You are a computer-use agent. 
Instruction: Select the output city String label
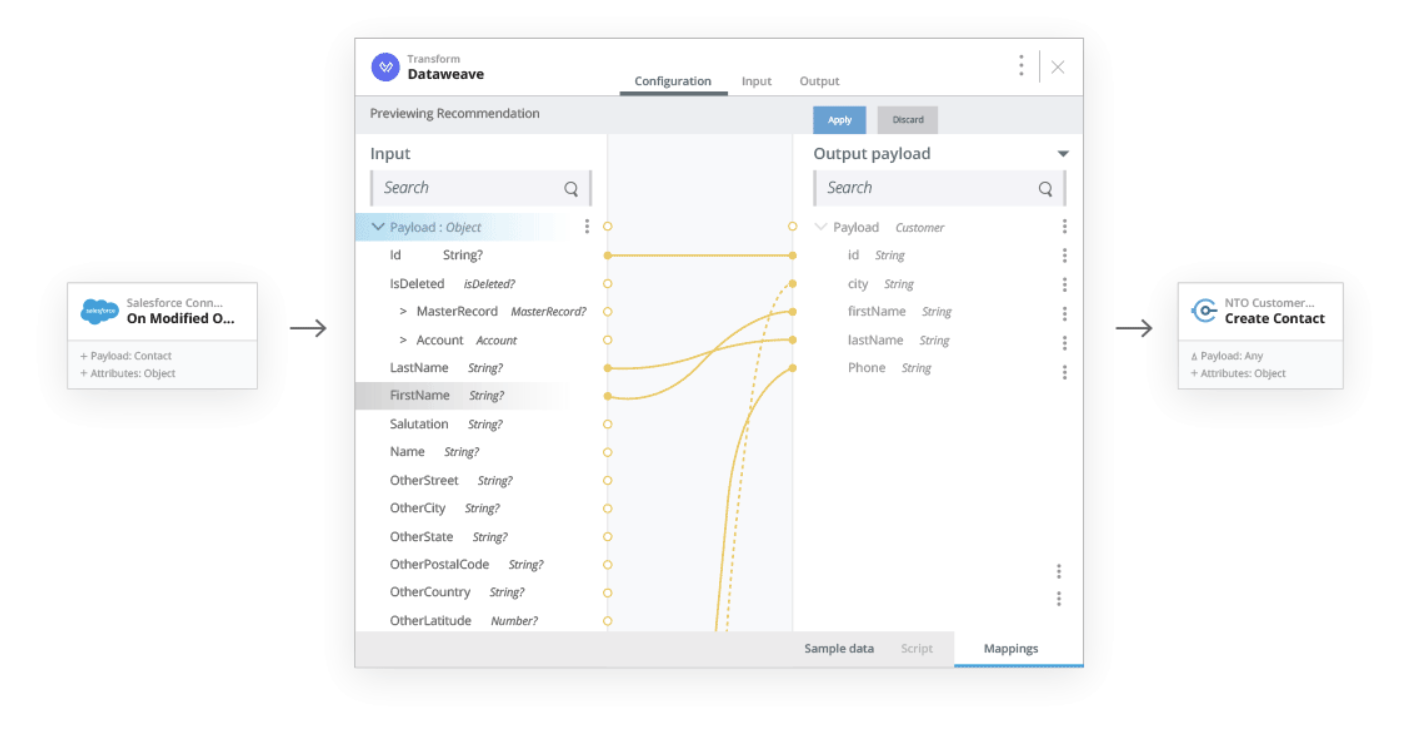click(x=881, y=284)
